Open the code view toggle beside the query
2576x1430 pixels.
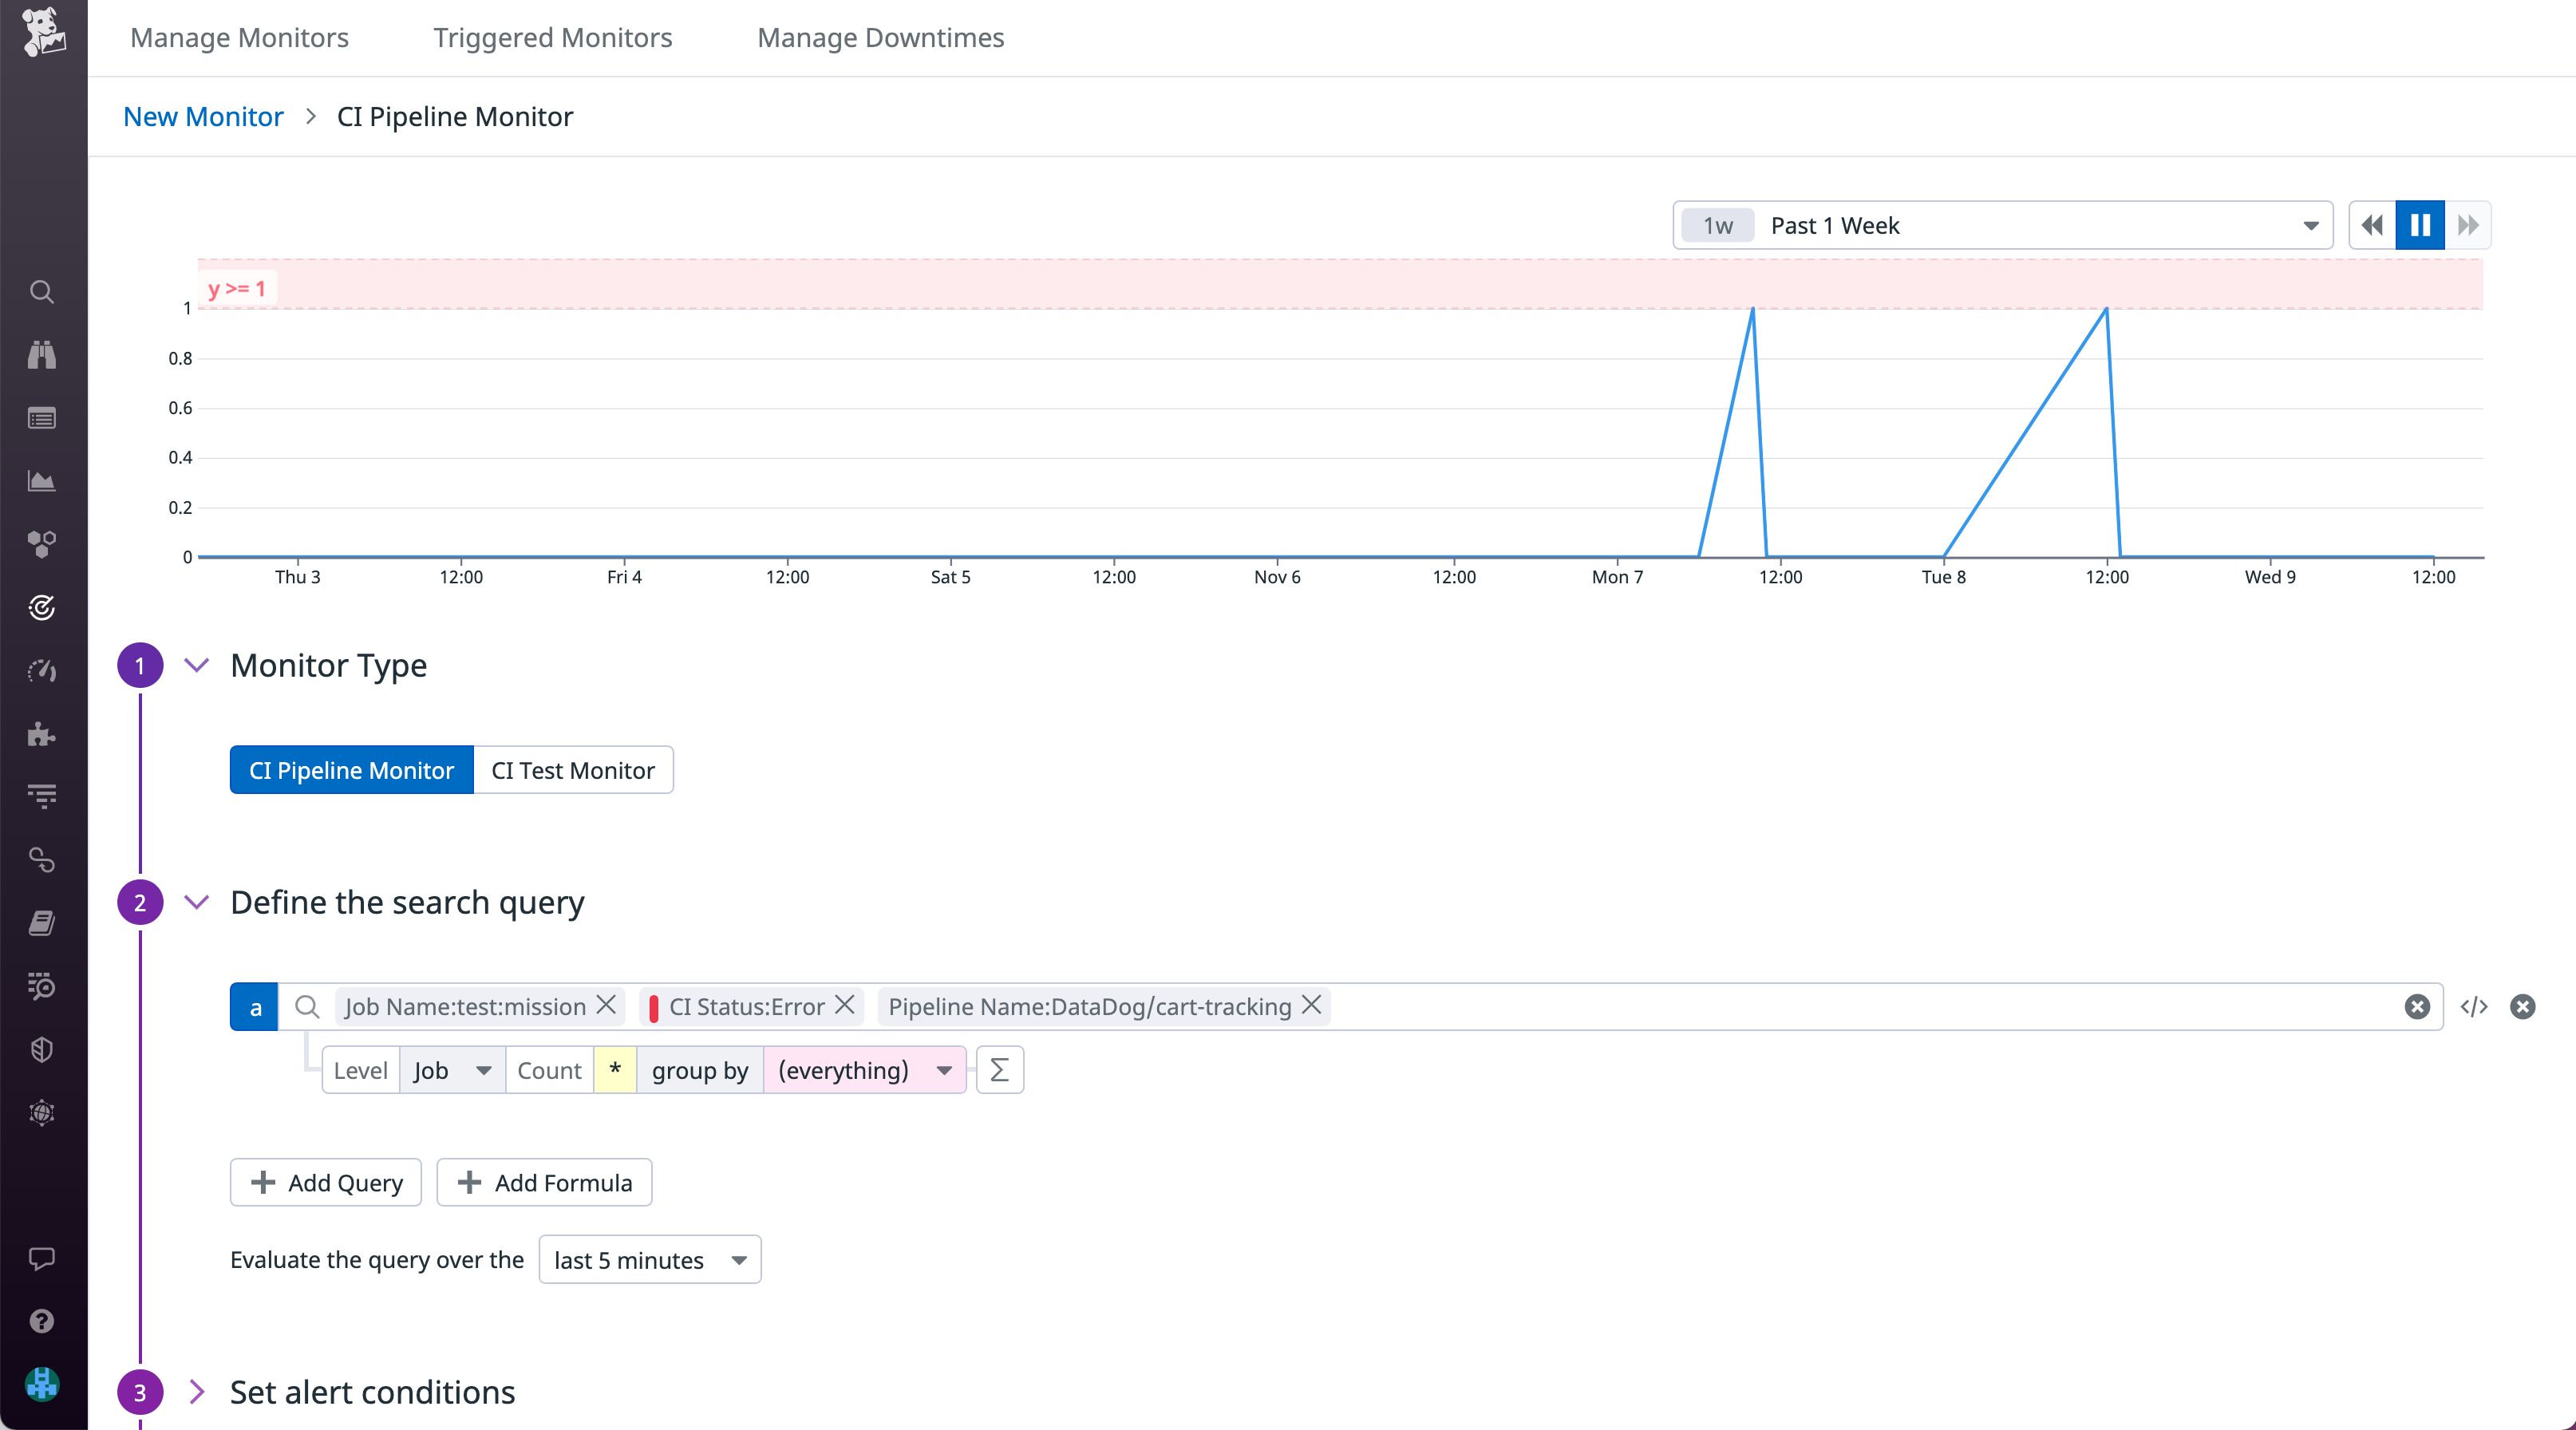coord(2474,1007)
